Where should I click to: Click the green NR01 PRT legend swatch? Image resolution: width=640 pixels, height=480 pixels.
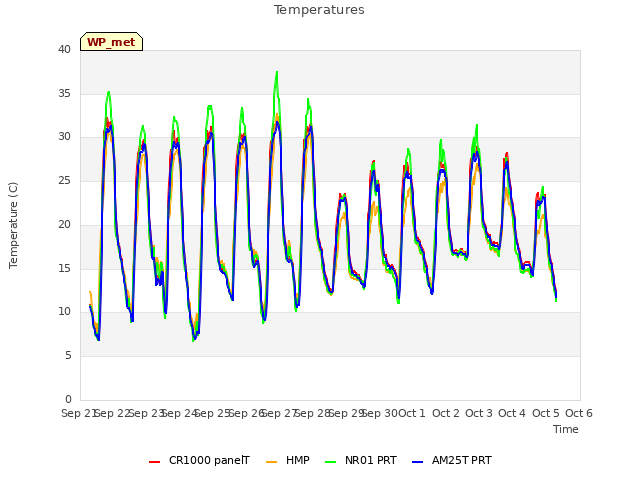331,462
